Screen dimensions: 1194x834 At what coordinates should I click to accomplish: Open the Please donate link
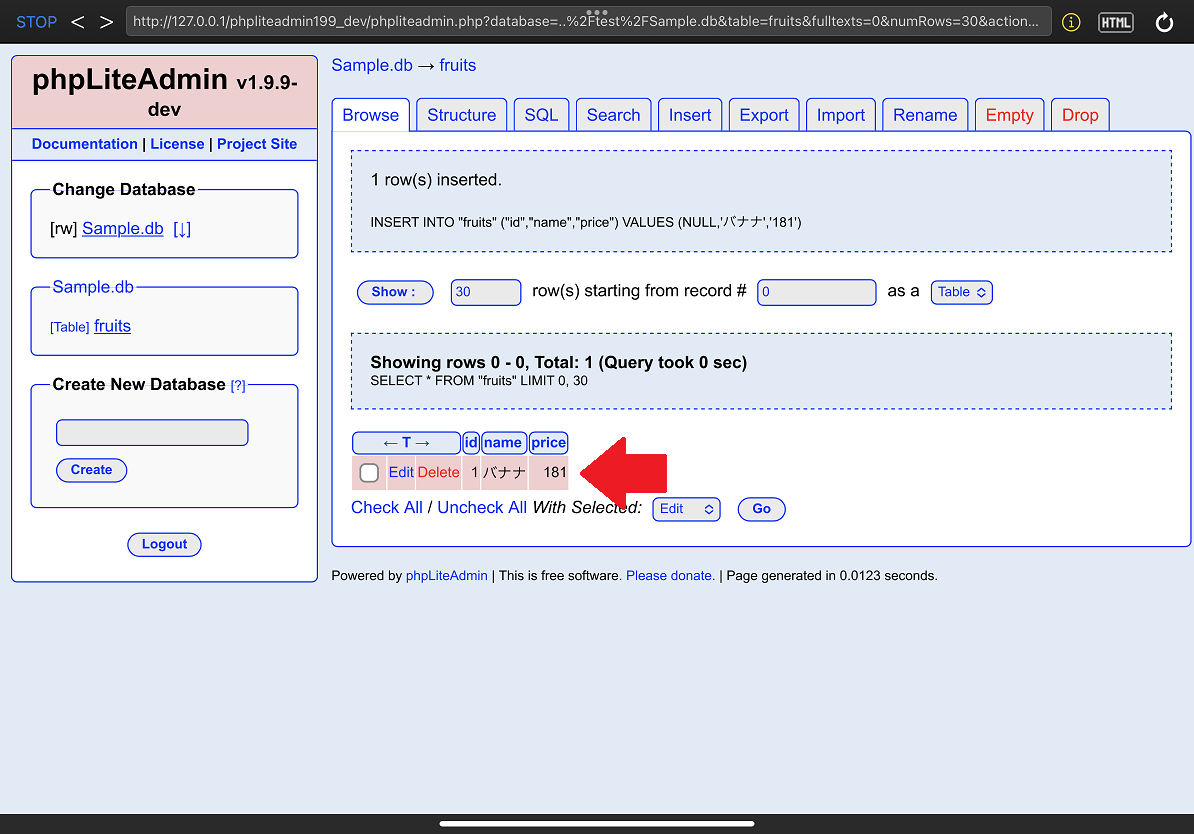(670, 576)
